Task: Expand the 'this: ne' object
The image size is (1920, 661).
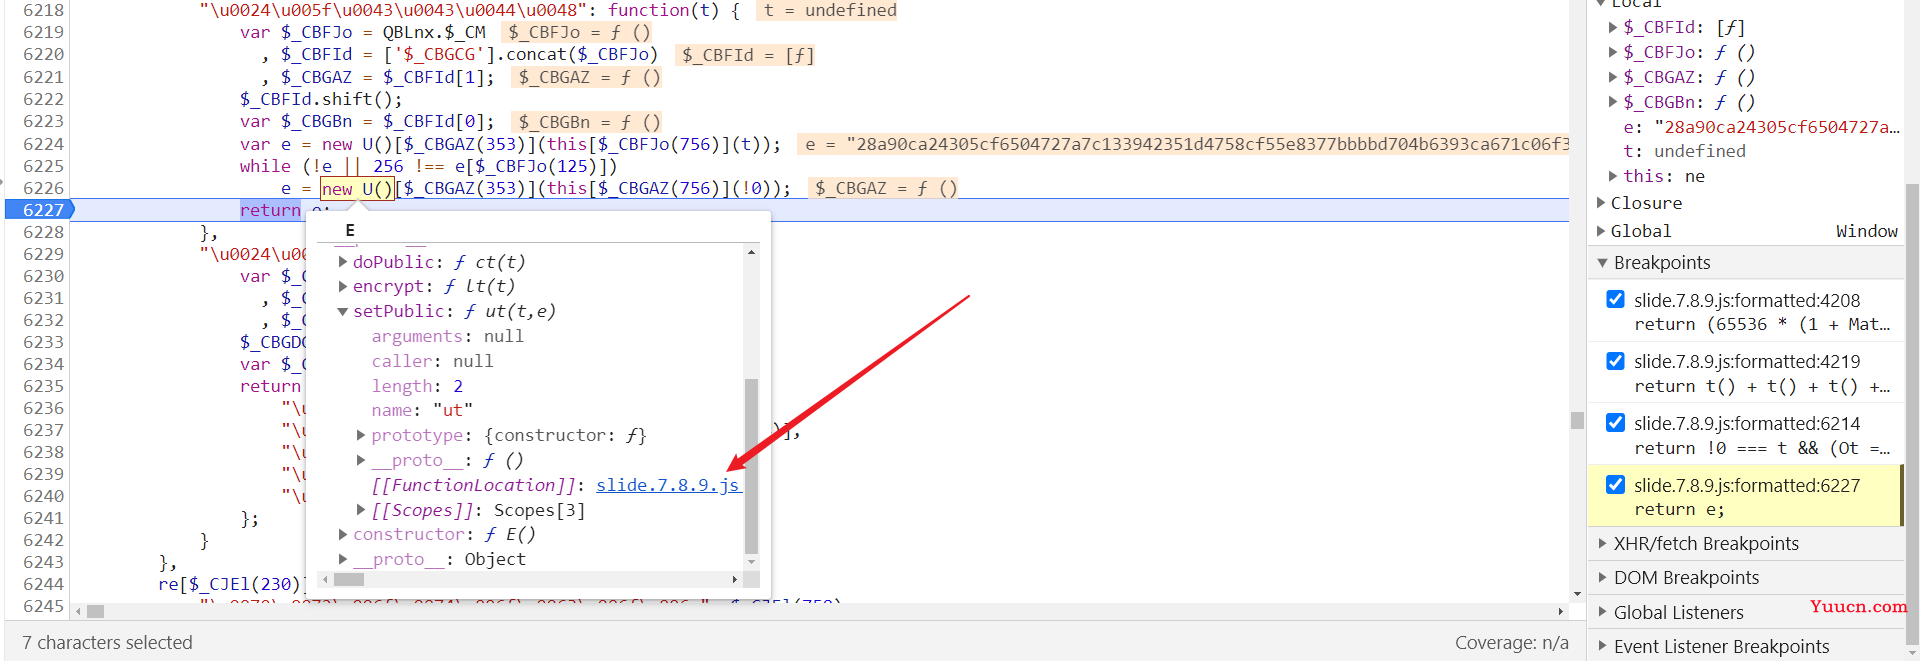Action: click(1613, 176)
